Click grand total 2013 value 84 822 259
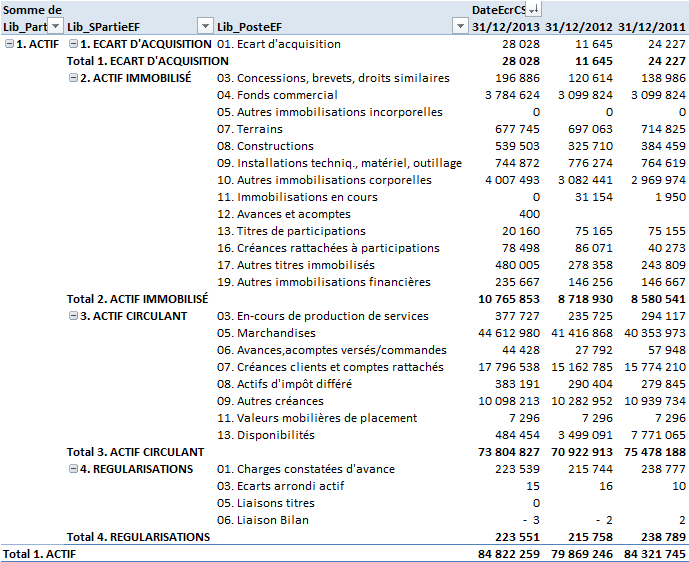 coord(509,554)
